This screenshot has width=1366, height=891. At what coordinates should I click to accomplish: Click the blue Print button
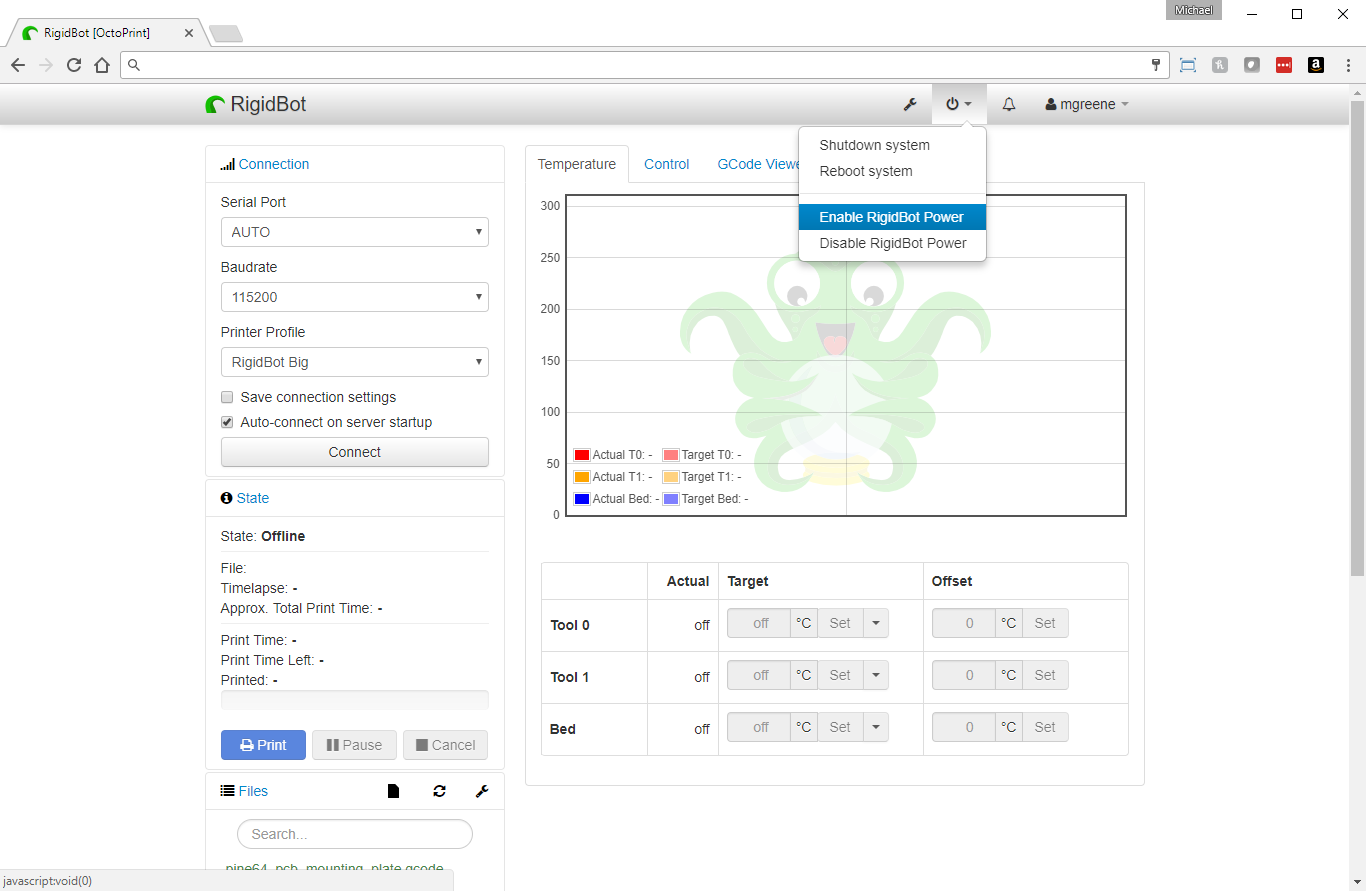click(x=264, y=745)
